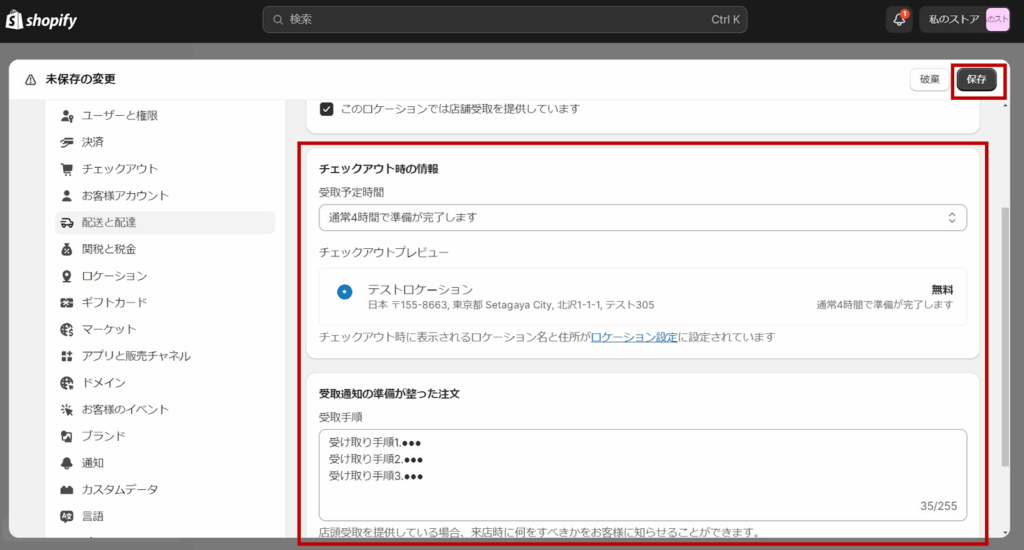The width and height of the screenshot is (1024, 550).
Task: Click the ドメイン globe icon
Action: click(67, 383)
